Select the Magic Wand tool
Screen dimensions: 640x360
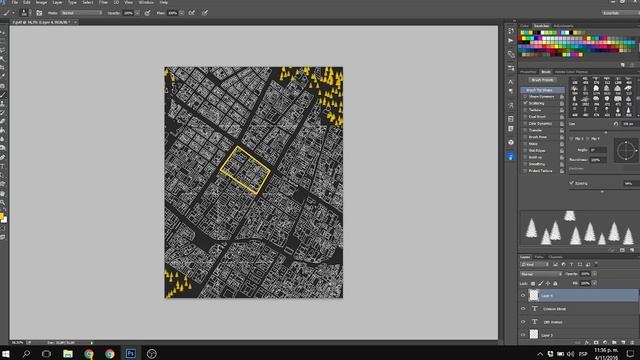(x=3, y=59)
